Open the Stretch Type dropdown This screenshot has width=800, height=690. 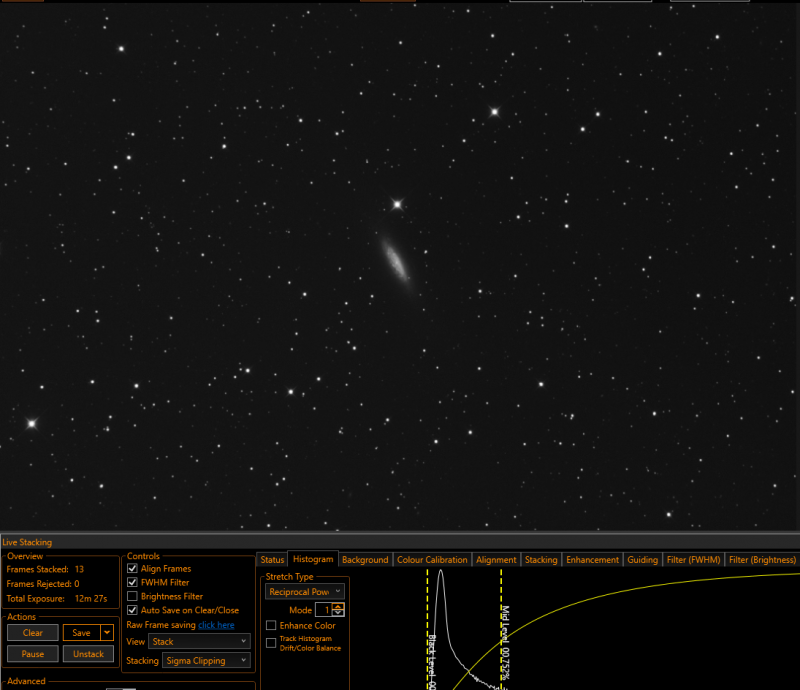coord(305,592)
